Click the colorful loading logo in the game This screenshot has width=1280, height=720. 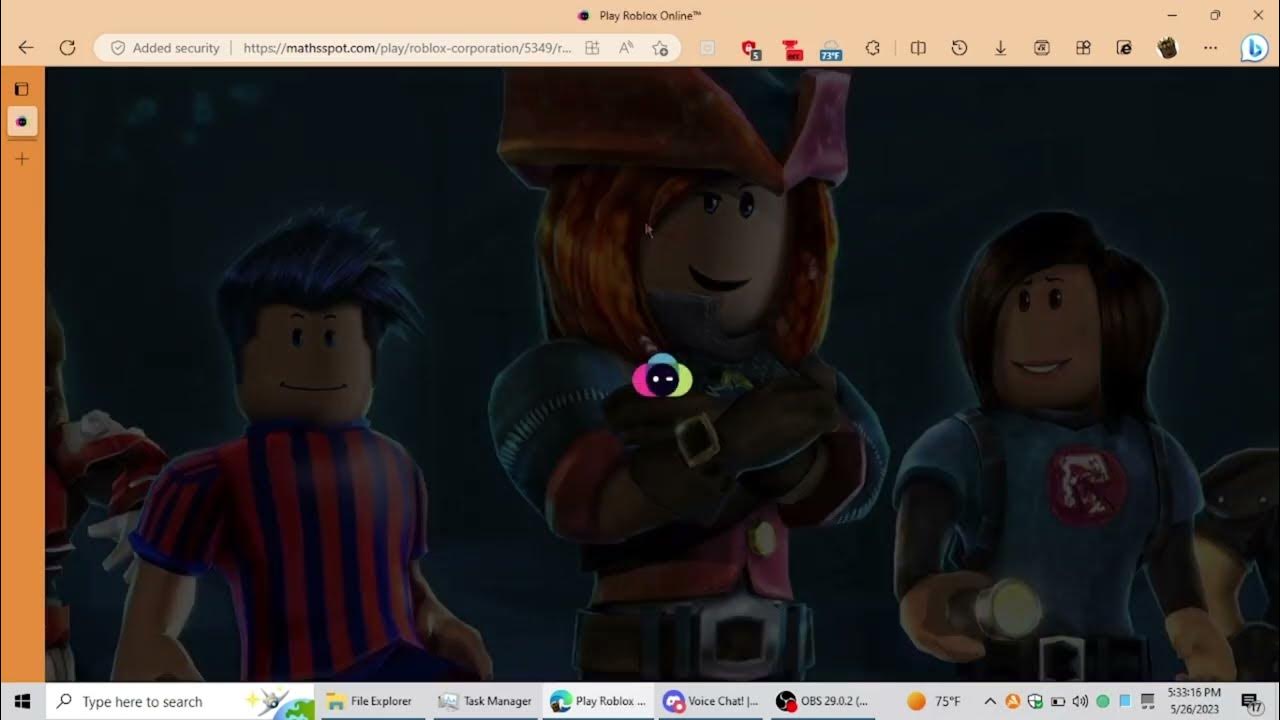click(662, 377)
